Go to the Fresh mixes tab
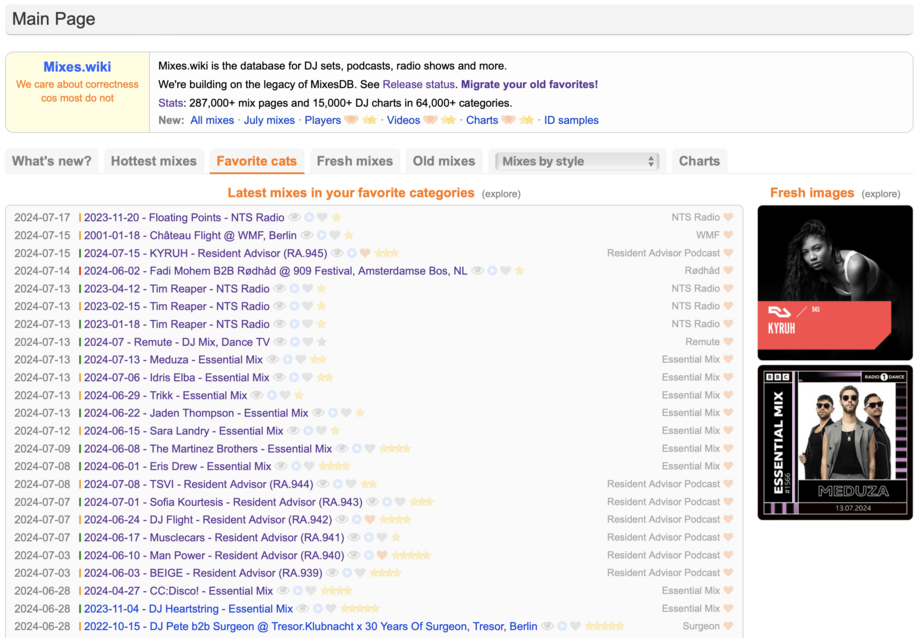 (355, 161)
